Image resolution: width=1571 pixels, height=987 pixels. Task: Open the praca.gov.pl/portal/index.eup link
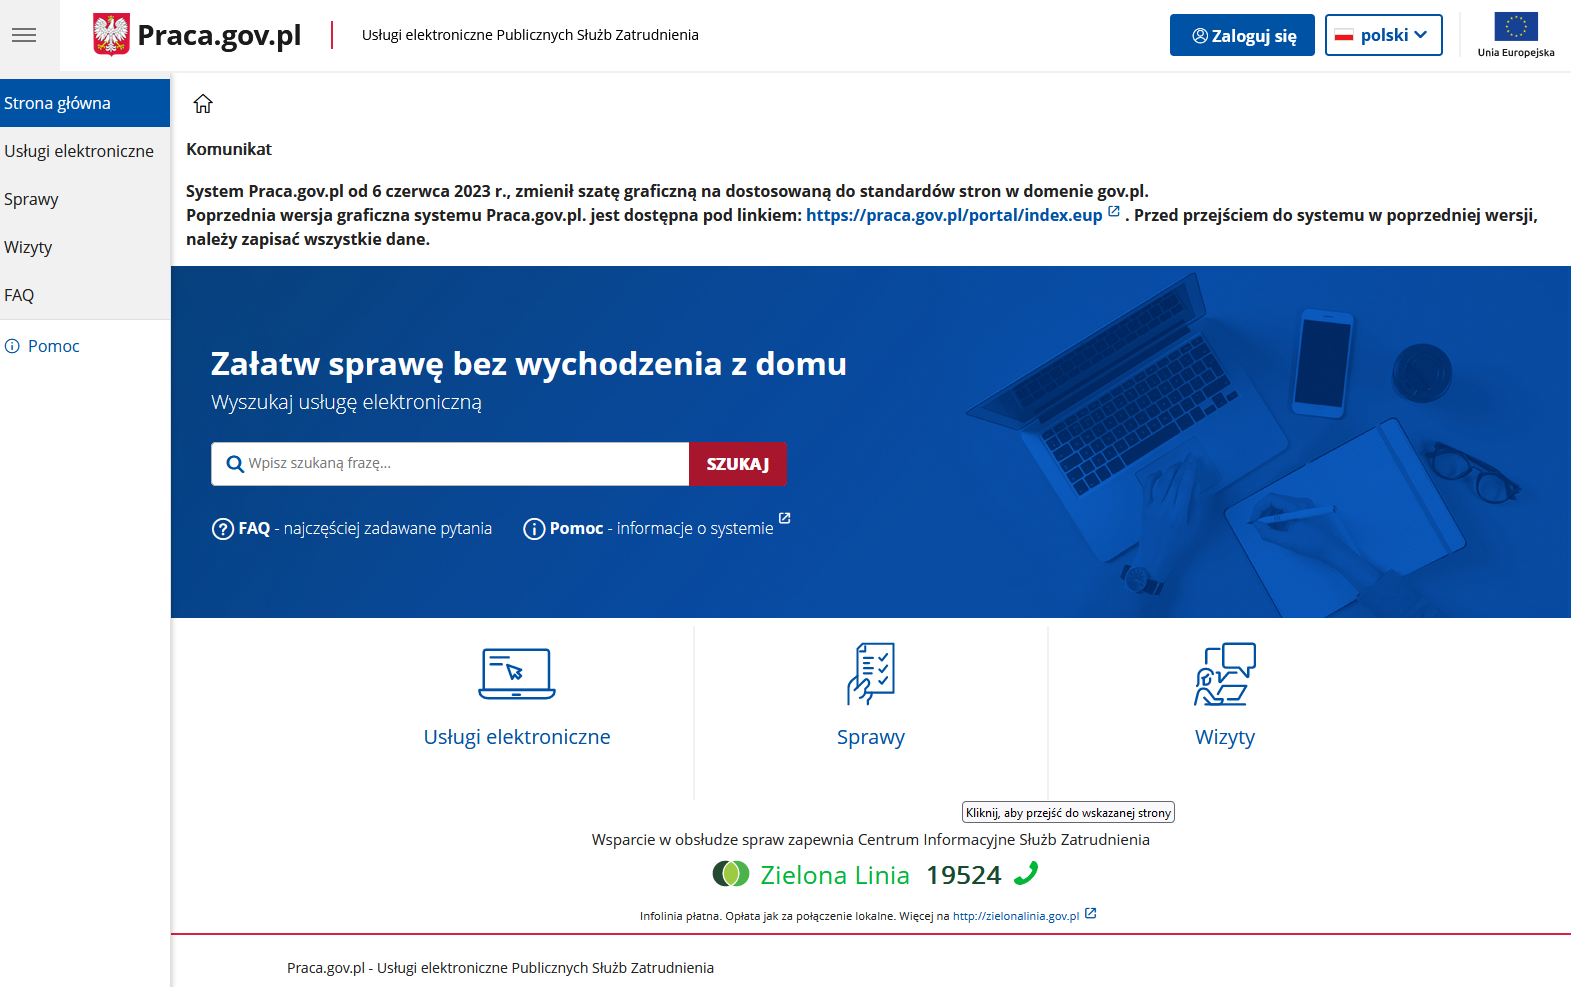[954, 215]
